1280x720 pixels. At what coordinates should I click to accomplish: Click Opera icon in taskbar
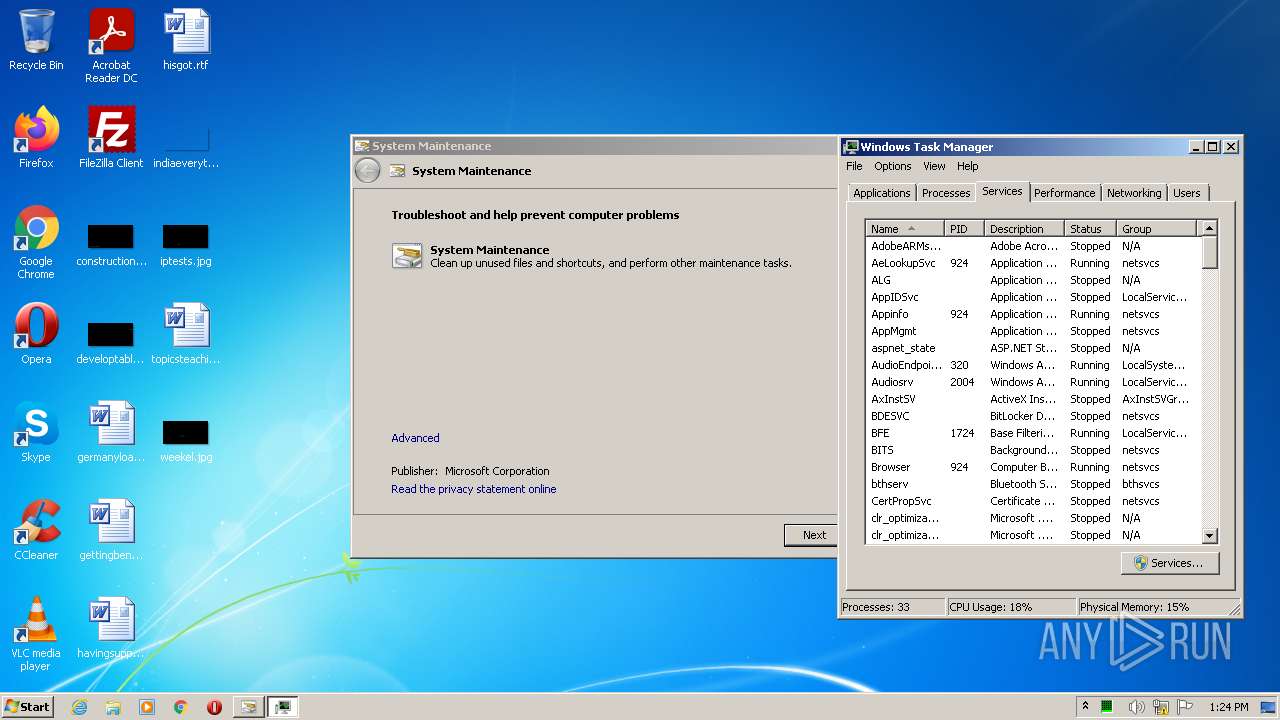(214, 707)
